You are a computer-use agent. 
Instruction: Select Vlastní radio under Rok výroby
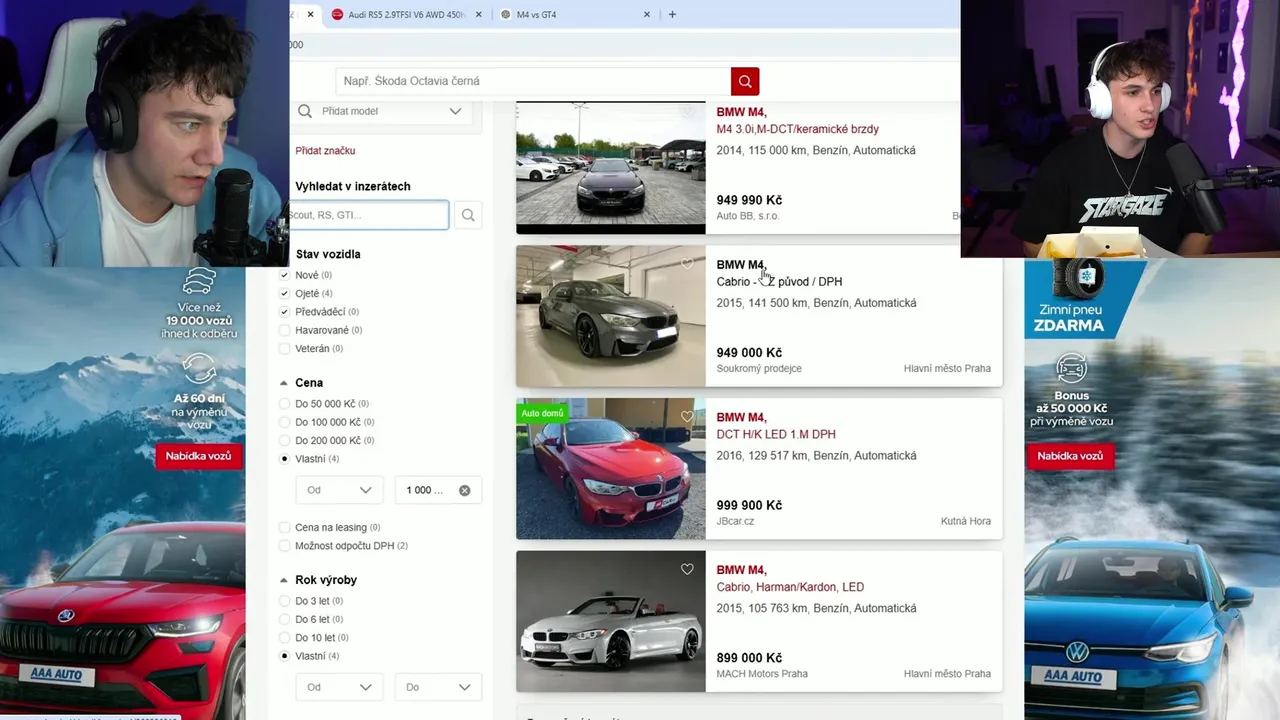tap(285, 656)
